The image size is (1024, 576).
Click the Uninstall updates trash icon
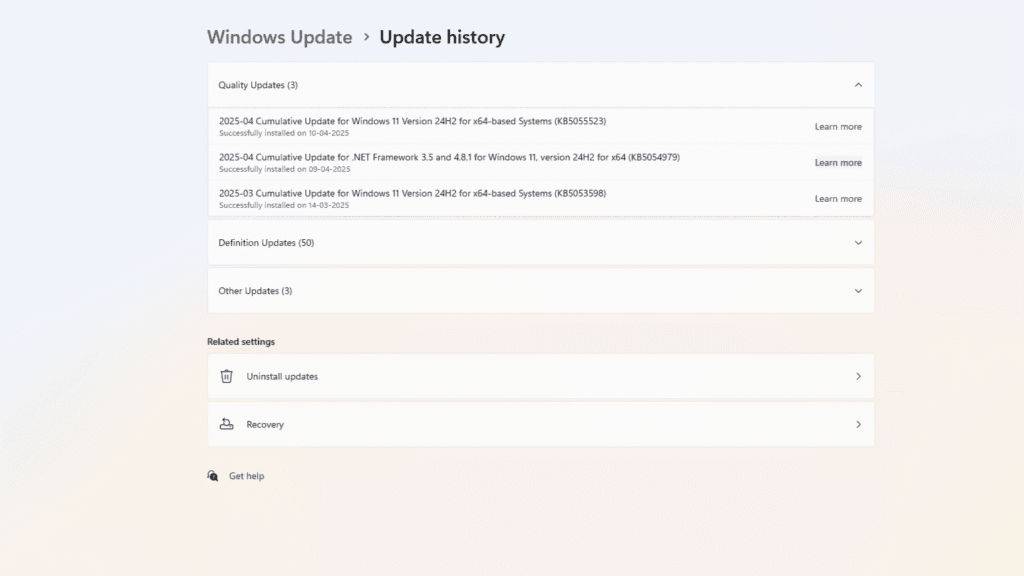[x=227, y=376]
